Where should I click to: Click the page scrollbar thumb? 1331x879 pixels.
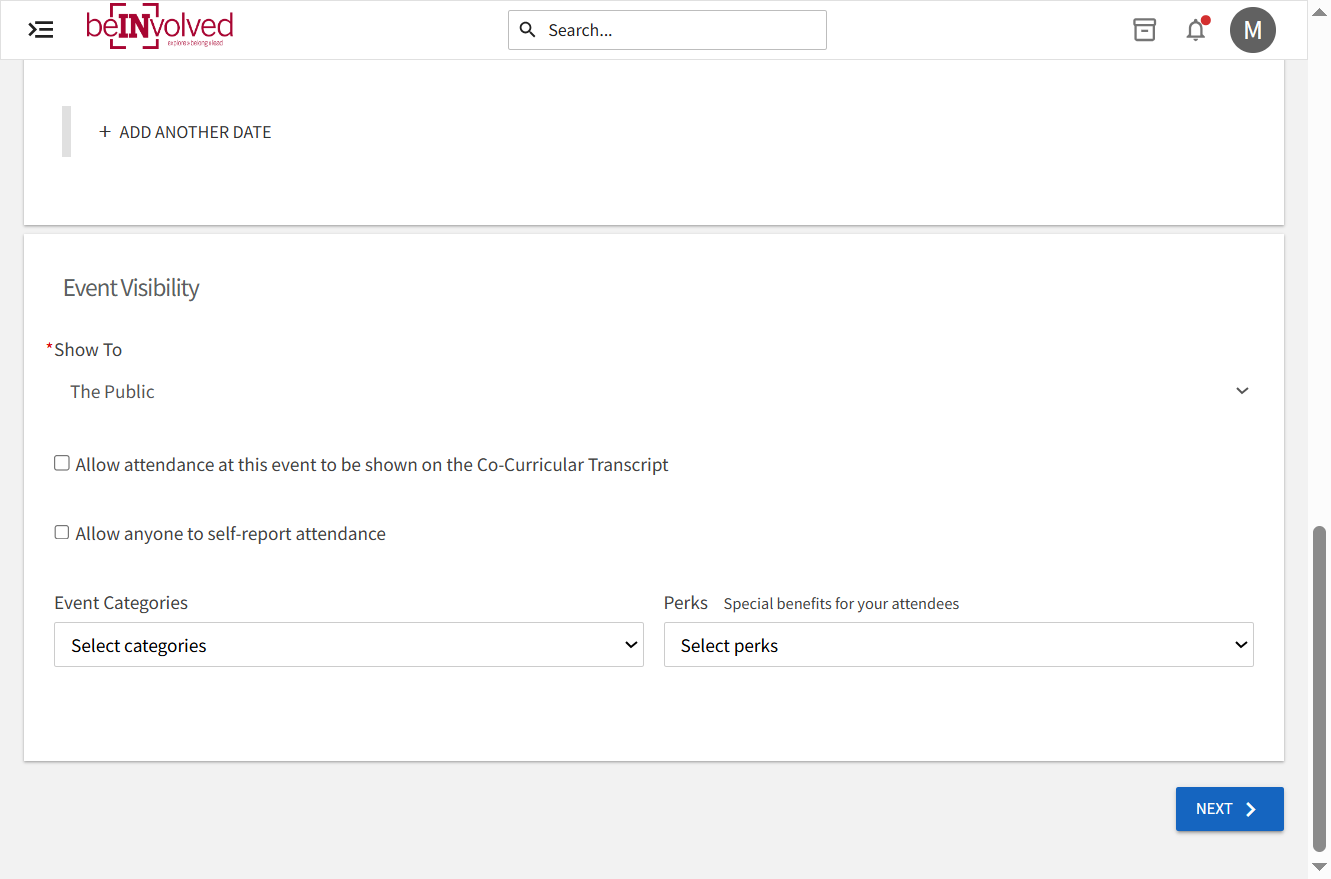pos(1320,688)
